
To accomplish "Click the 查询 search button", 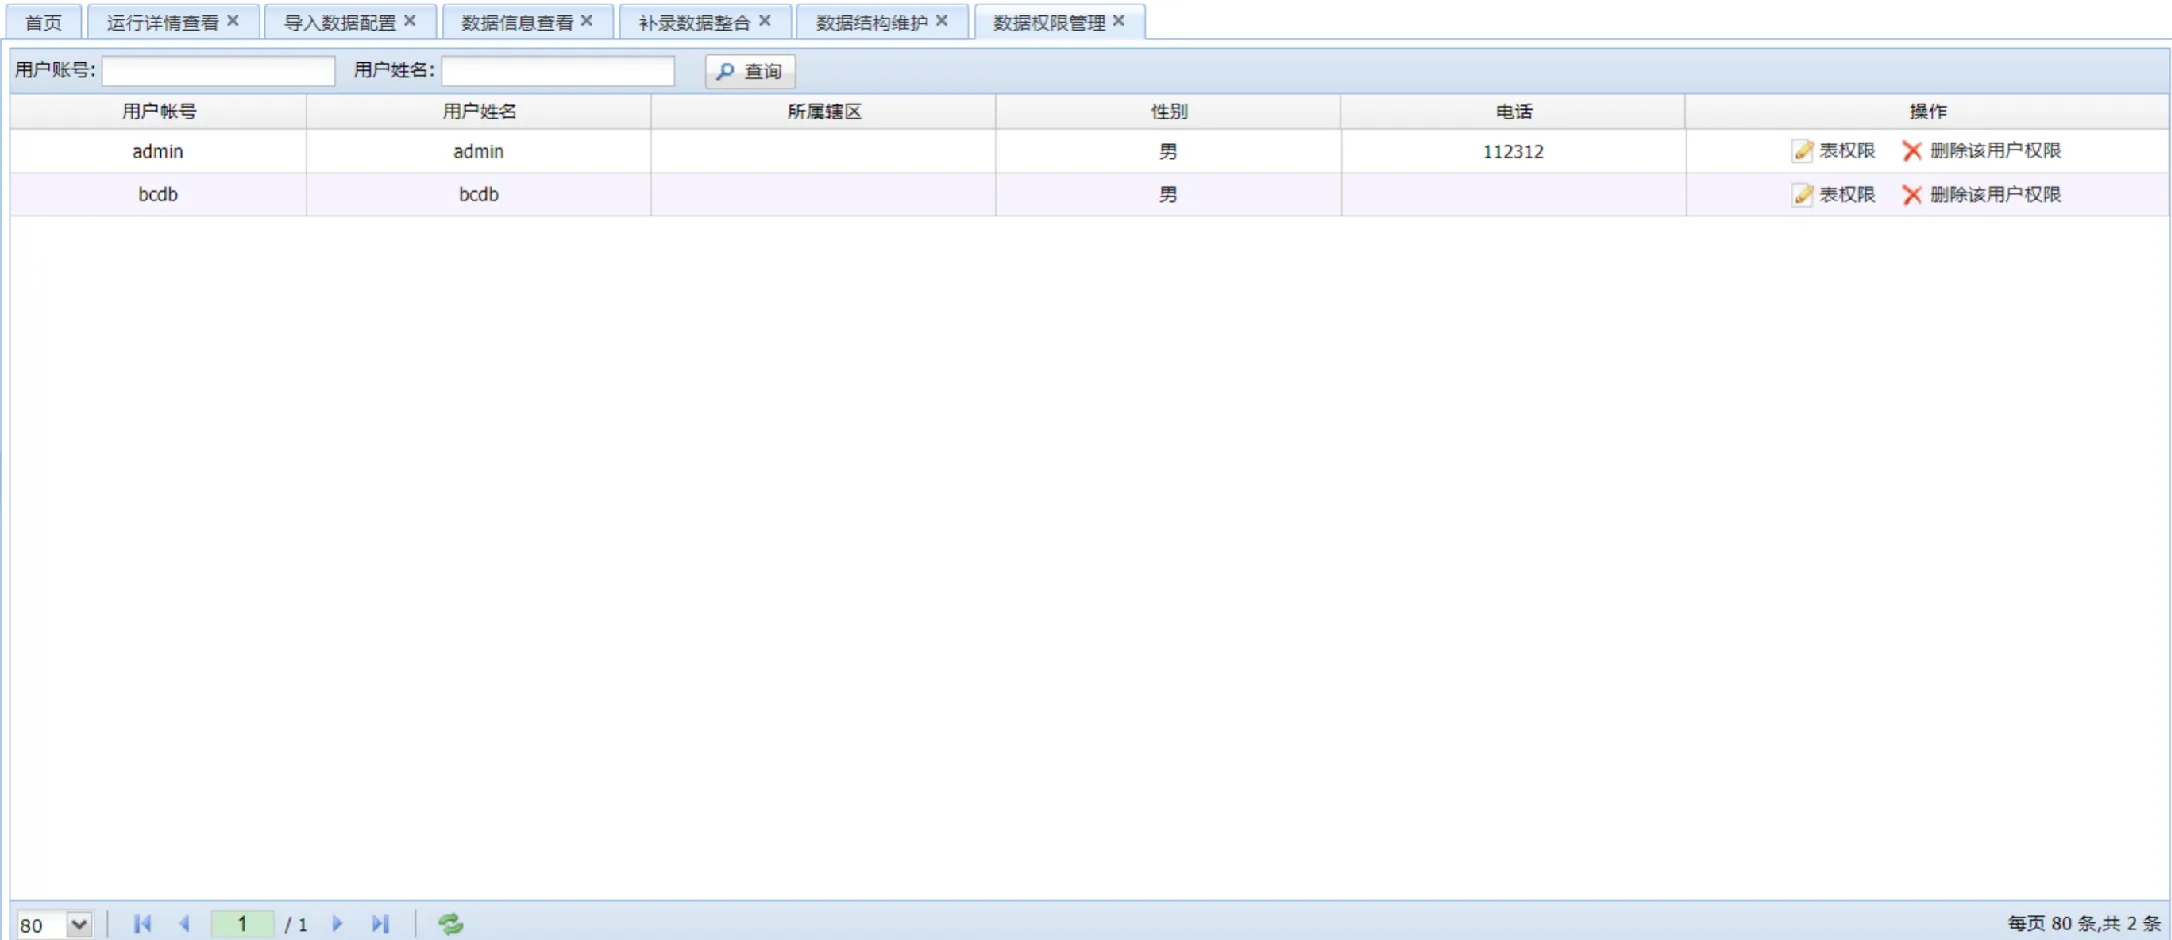I will 750,71.
